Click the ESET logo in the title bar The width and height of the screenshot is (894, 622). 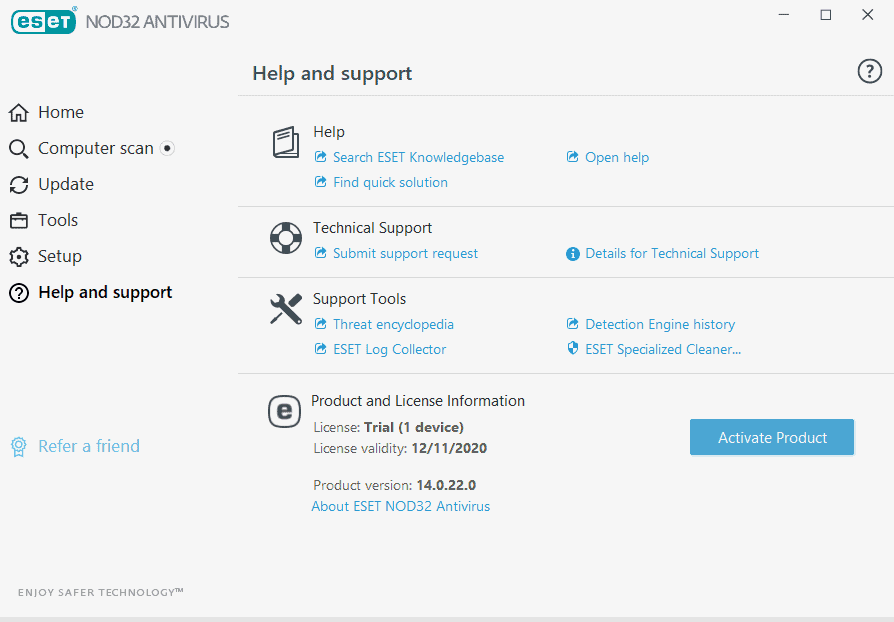[43, 20]
